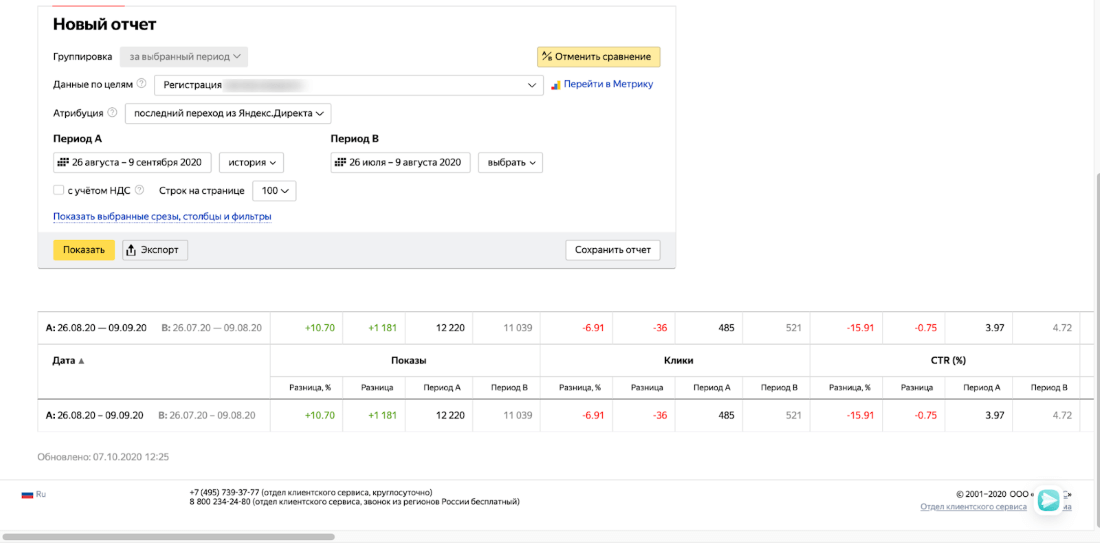Screen dimensions: 1100x543
Task: Click the +1 181 value in the summary row
Action: [x=383, y=328]
